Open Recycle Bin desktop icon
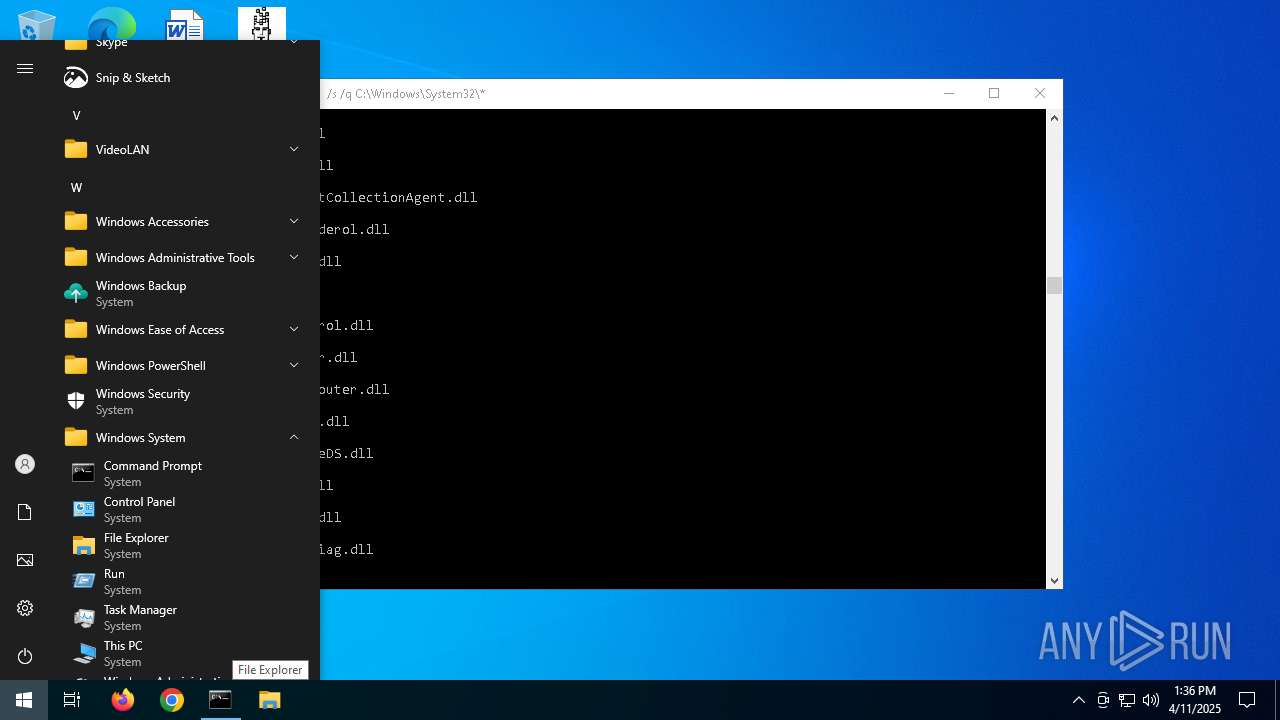Screen dimensions: 1280x720 (37, 25)
